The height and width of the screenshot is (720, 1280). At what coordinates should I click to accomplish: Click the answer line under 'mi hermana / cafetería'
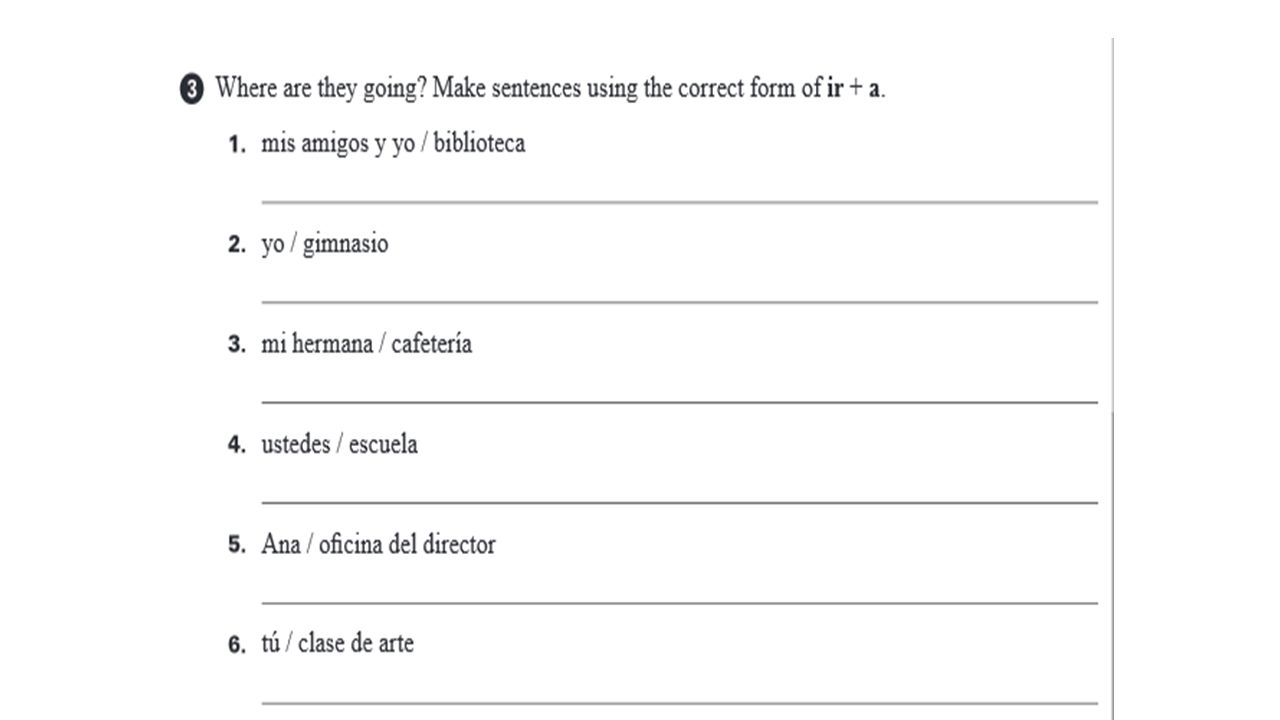click(679, 402)
